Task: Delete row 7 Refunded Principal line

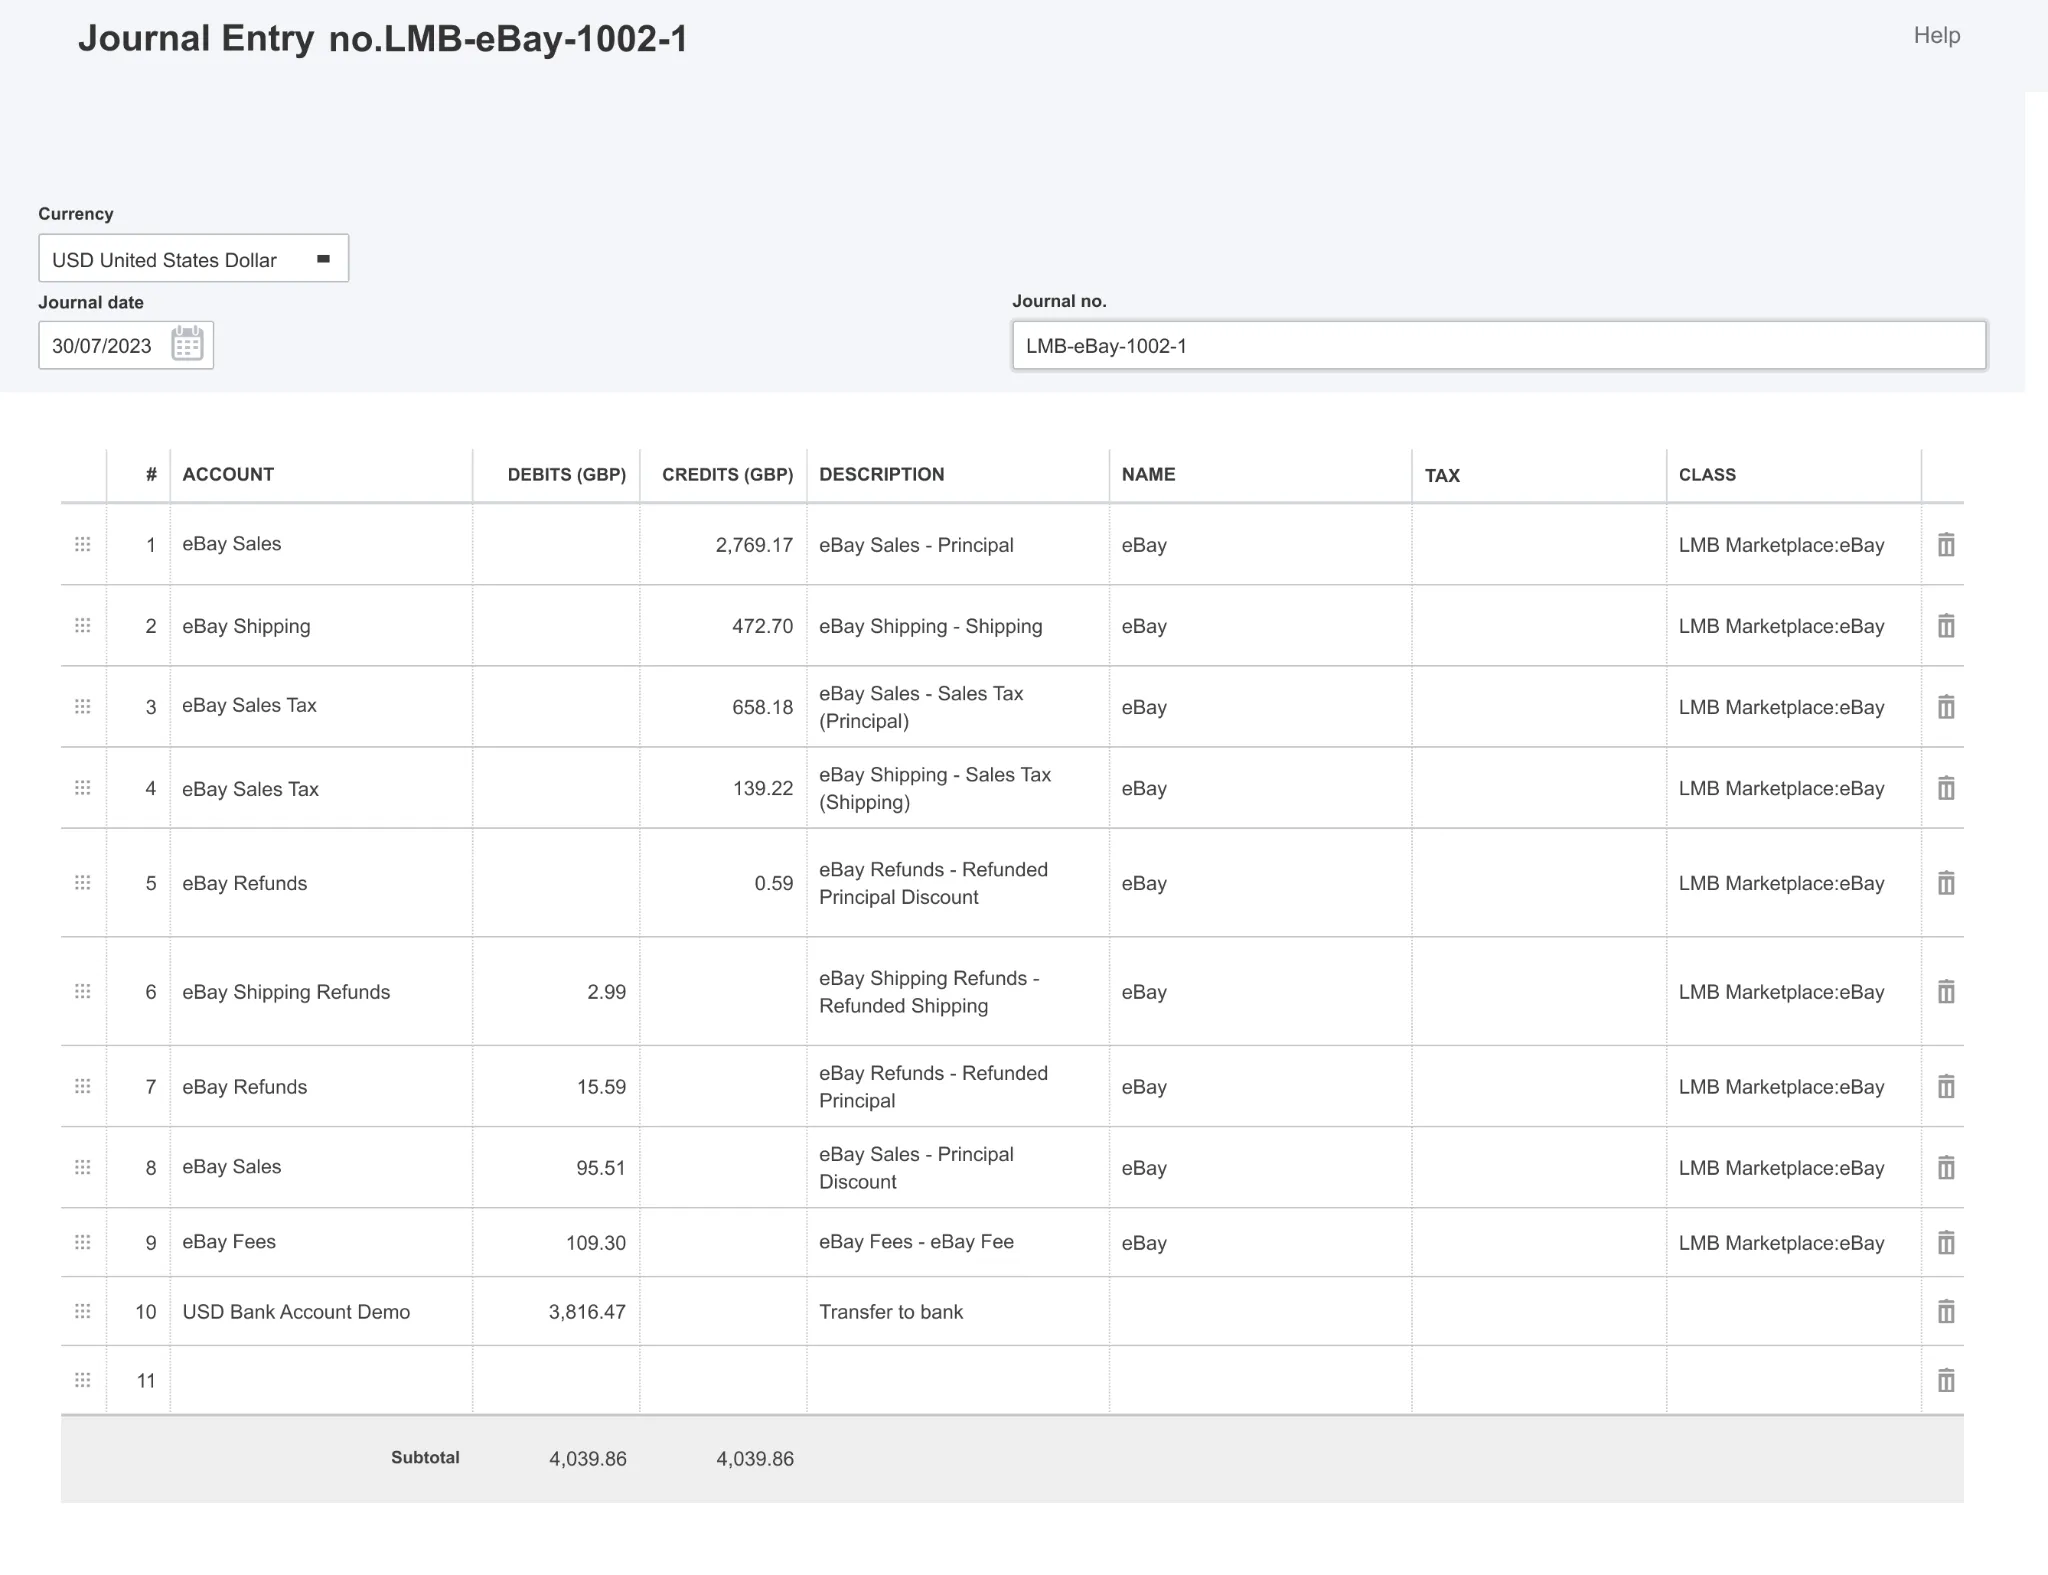Action: click(1946, 1087)
